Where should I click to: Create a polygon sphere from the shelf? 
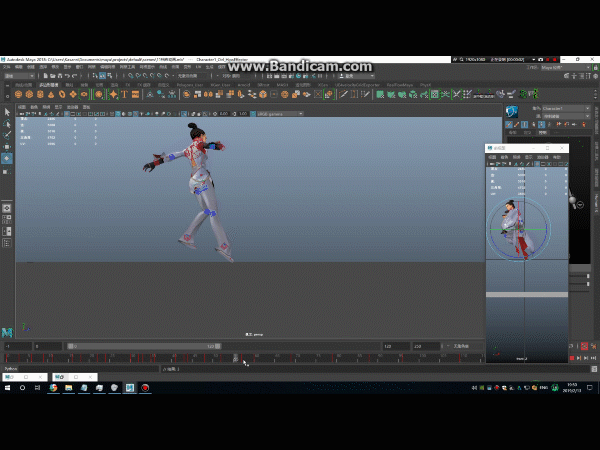18,94
